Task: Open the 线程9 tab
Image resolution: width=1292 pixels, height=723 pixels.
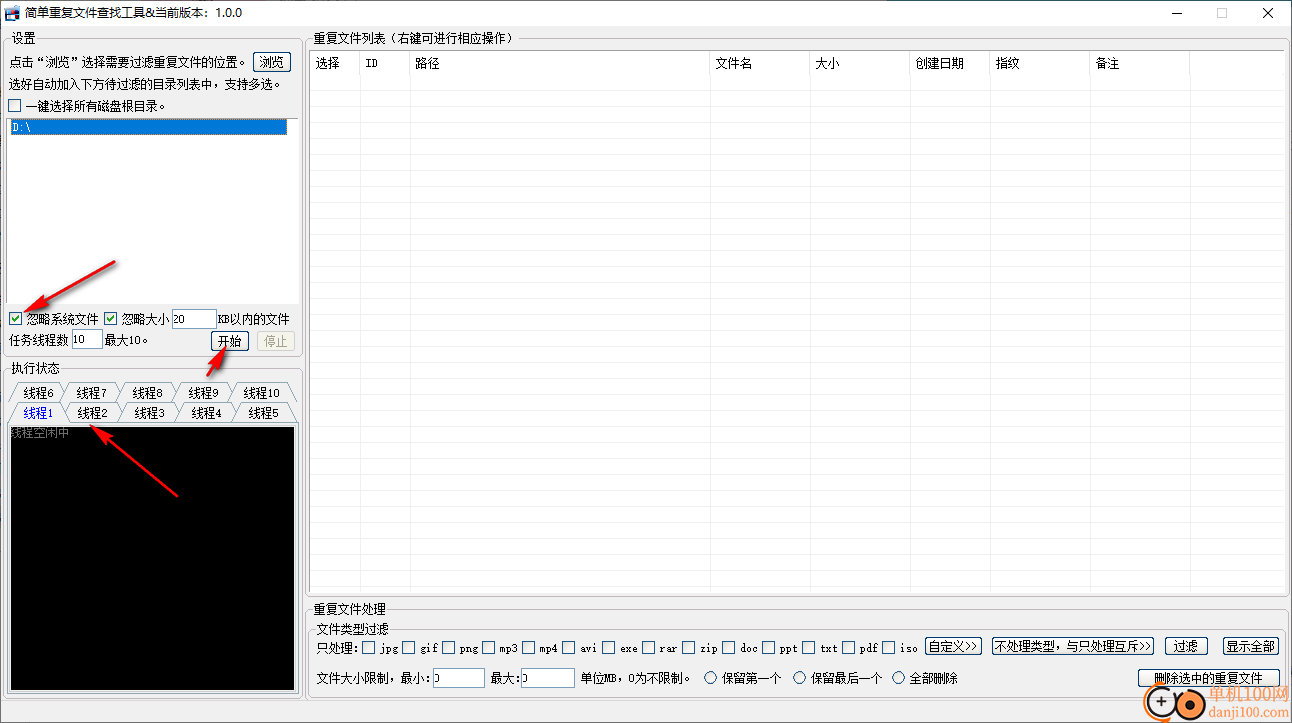Action: pos(202,393)
